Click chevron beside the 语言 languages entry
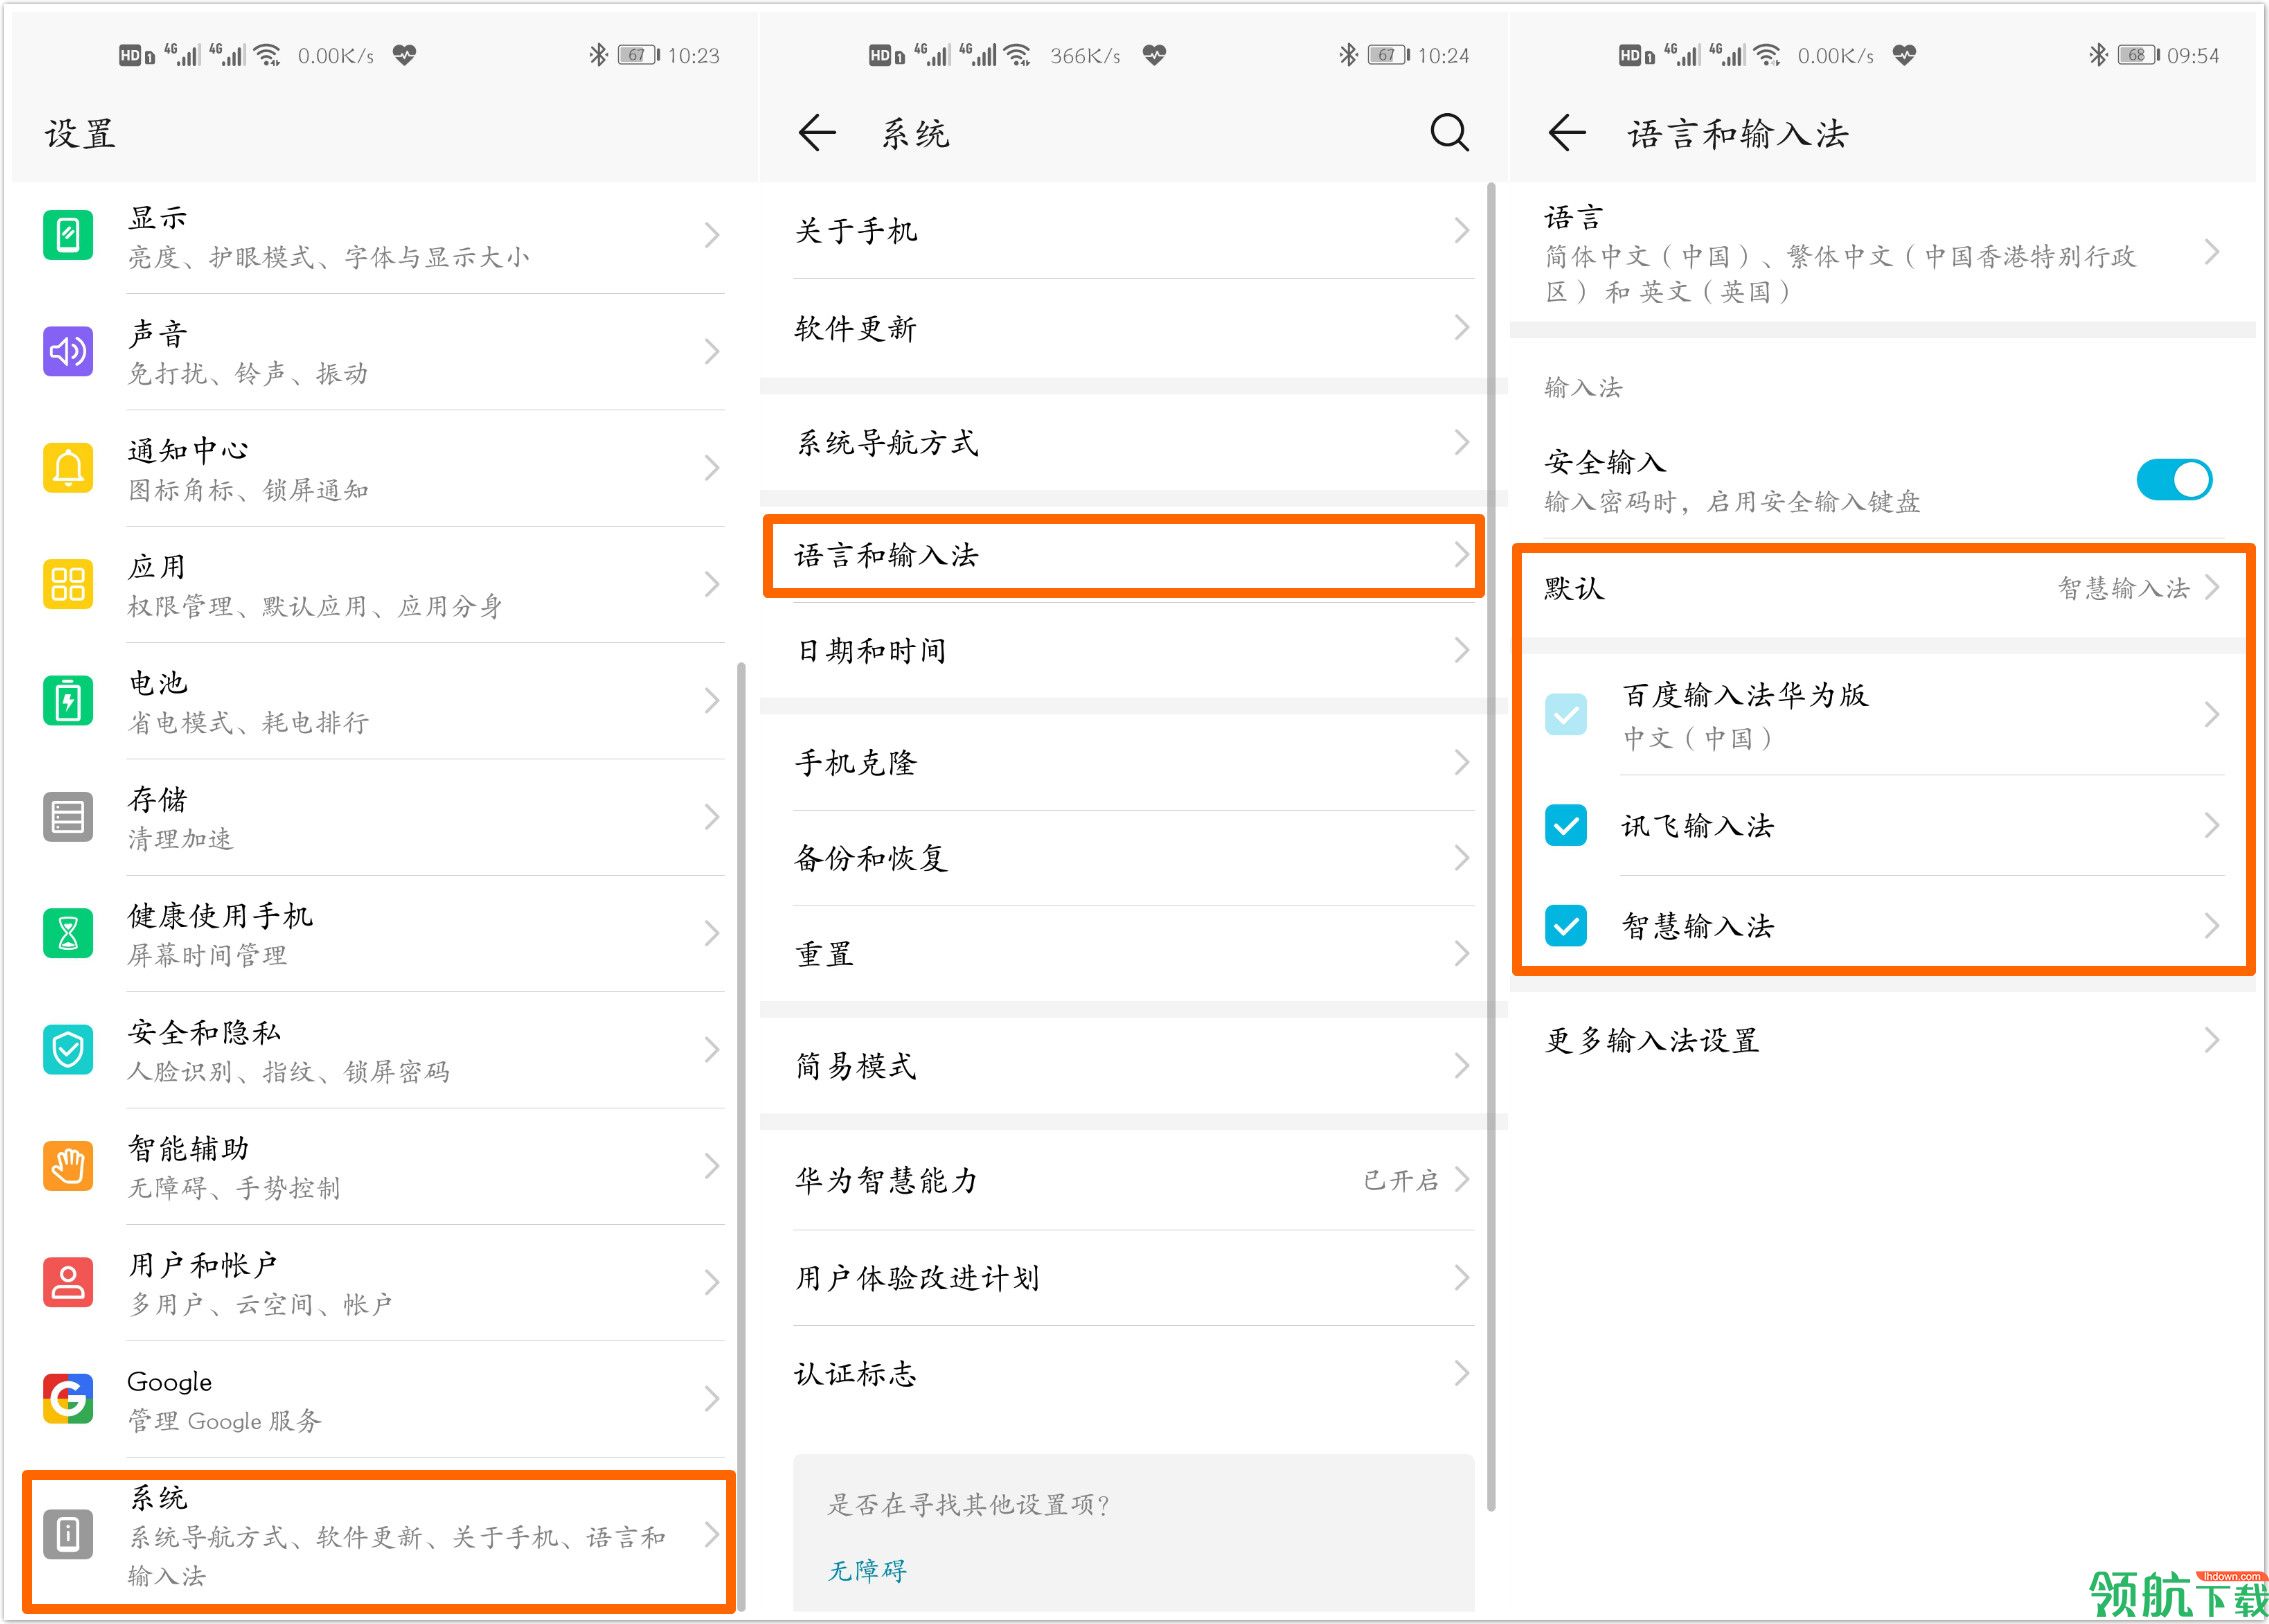Viewport: 2269px width, 1624px height. 2211,253
